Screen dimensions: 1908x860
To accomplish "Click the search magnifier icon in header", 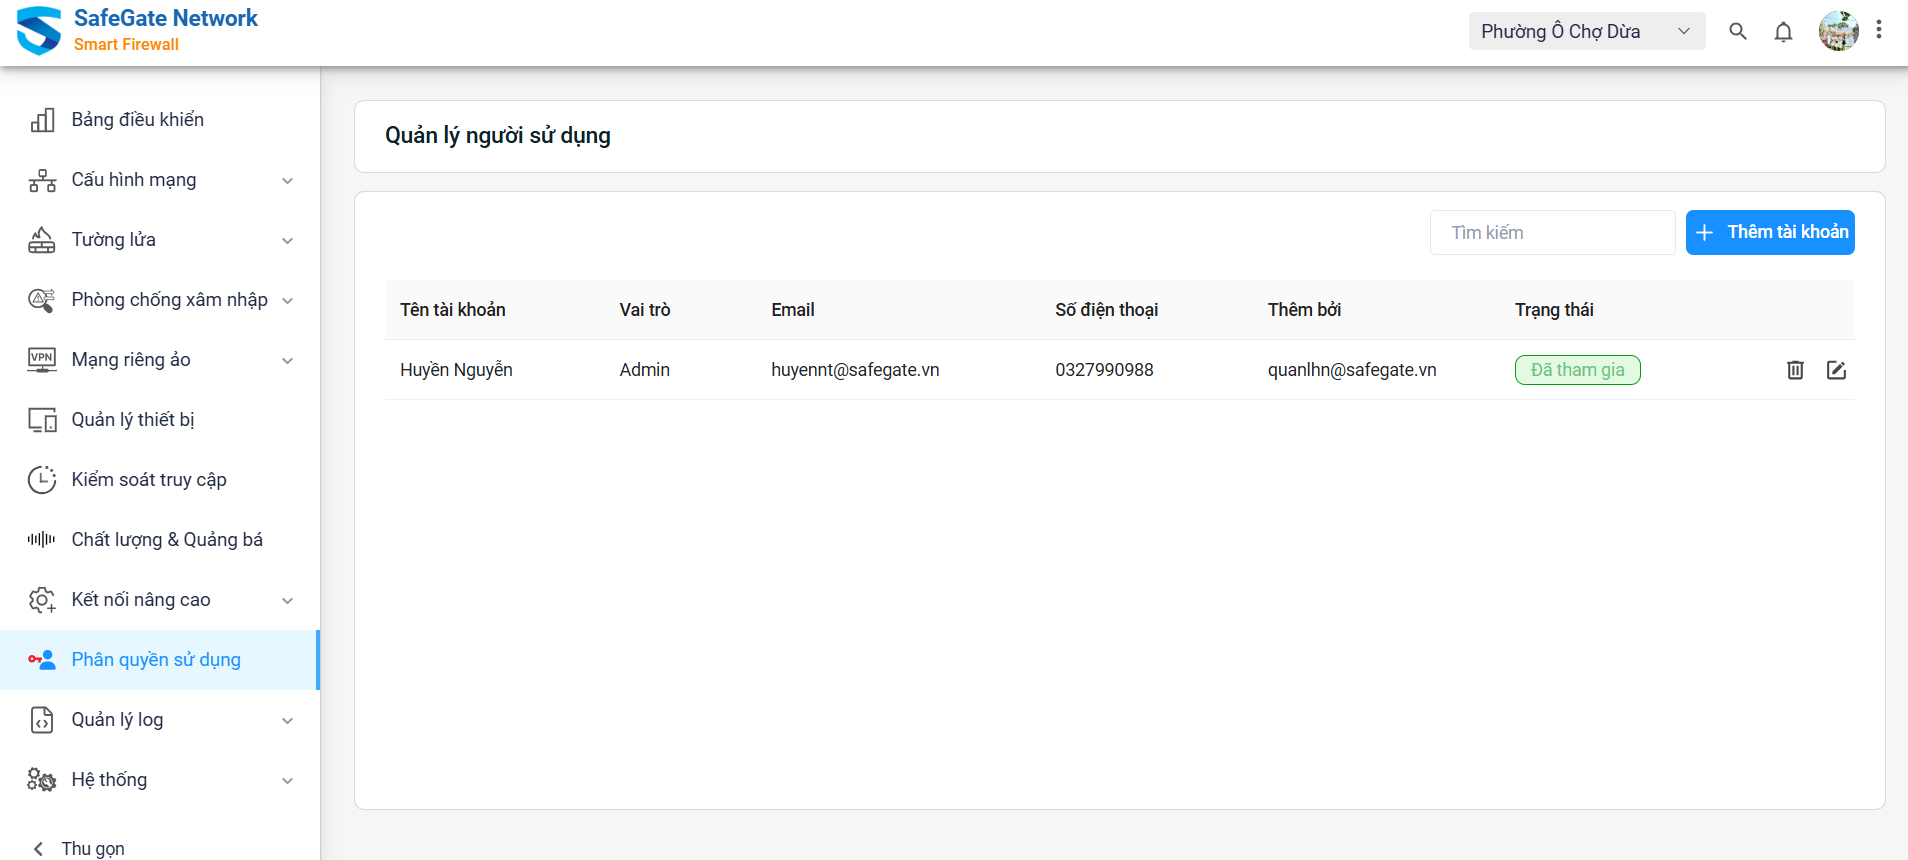I will 1738,32.
